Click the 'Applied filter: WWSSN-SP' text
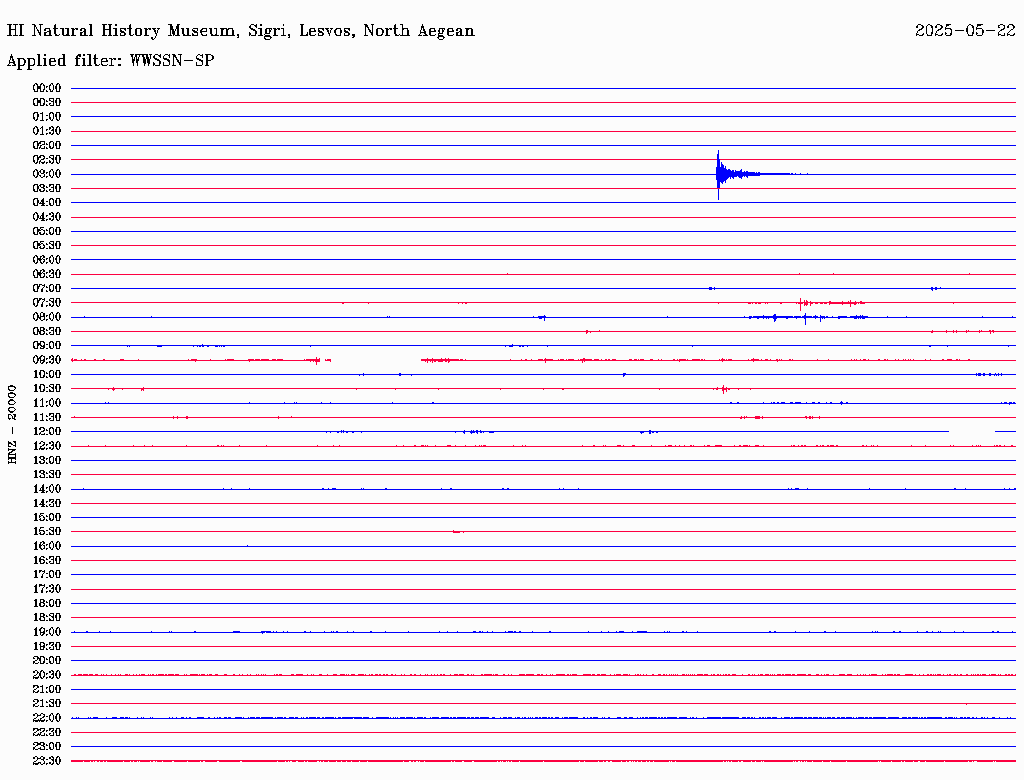The height and width of the screenshot is (780, 1024). [110, 61]
